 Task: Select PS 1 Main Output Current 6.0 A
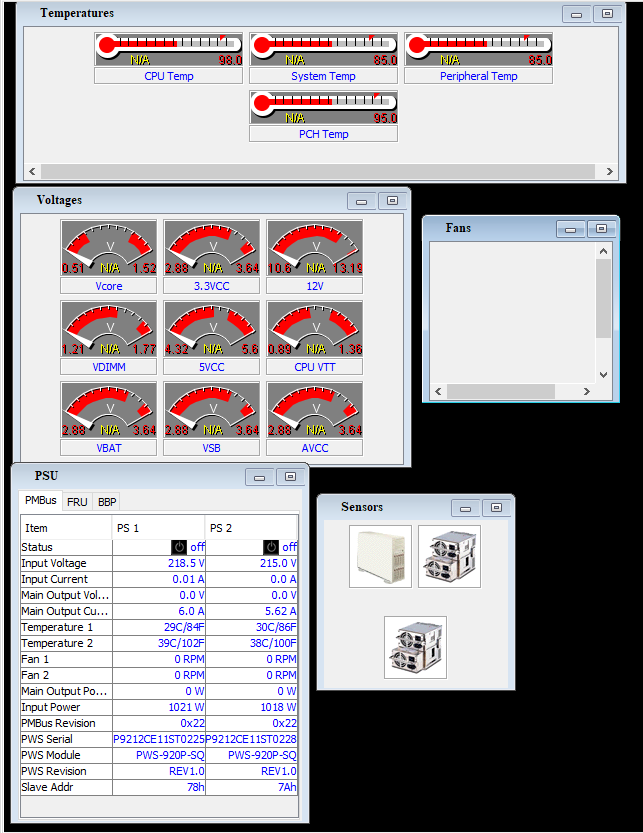[x=159, y=611]
